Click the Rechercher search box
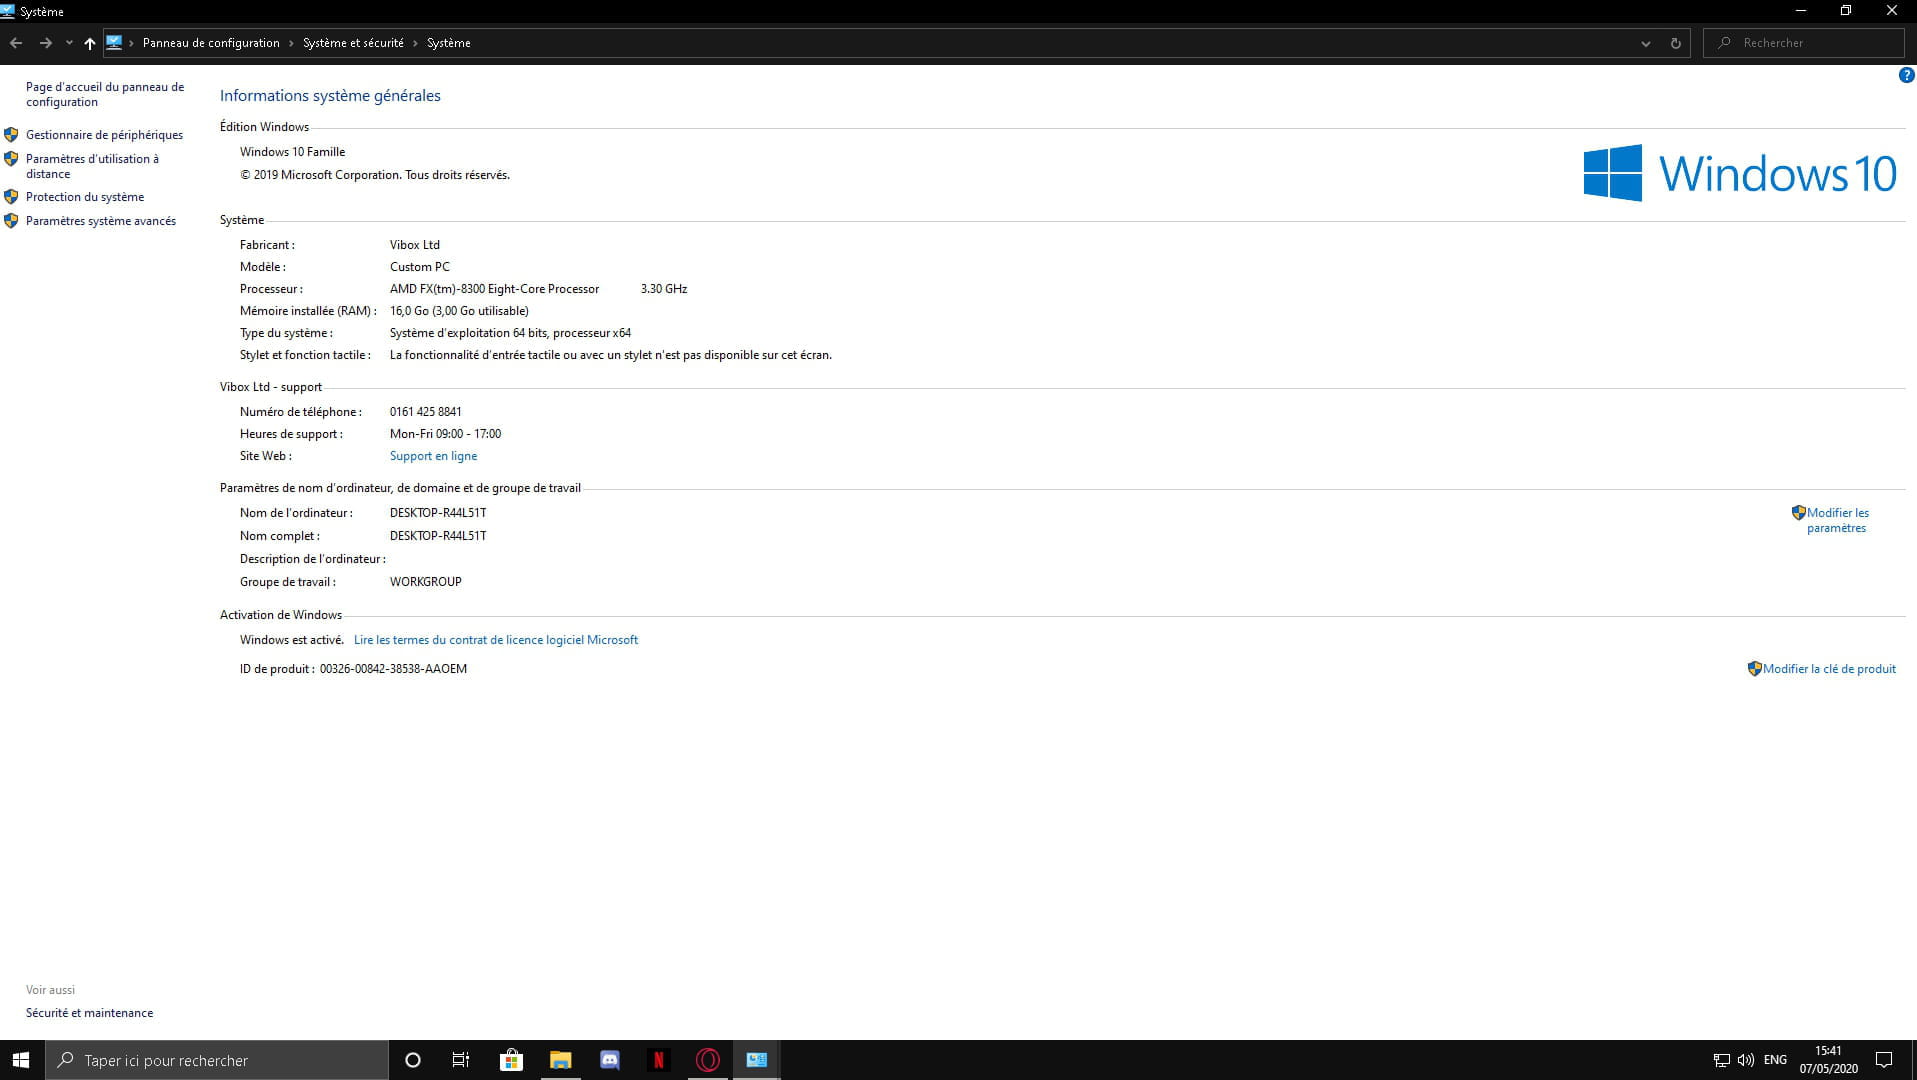Image resolution: width=1917 pixels, height=1080 pixels. tap(1803, 43)
